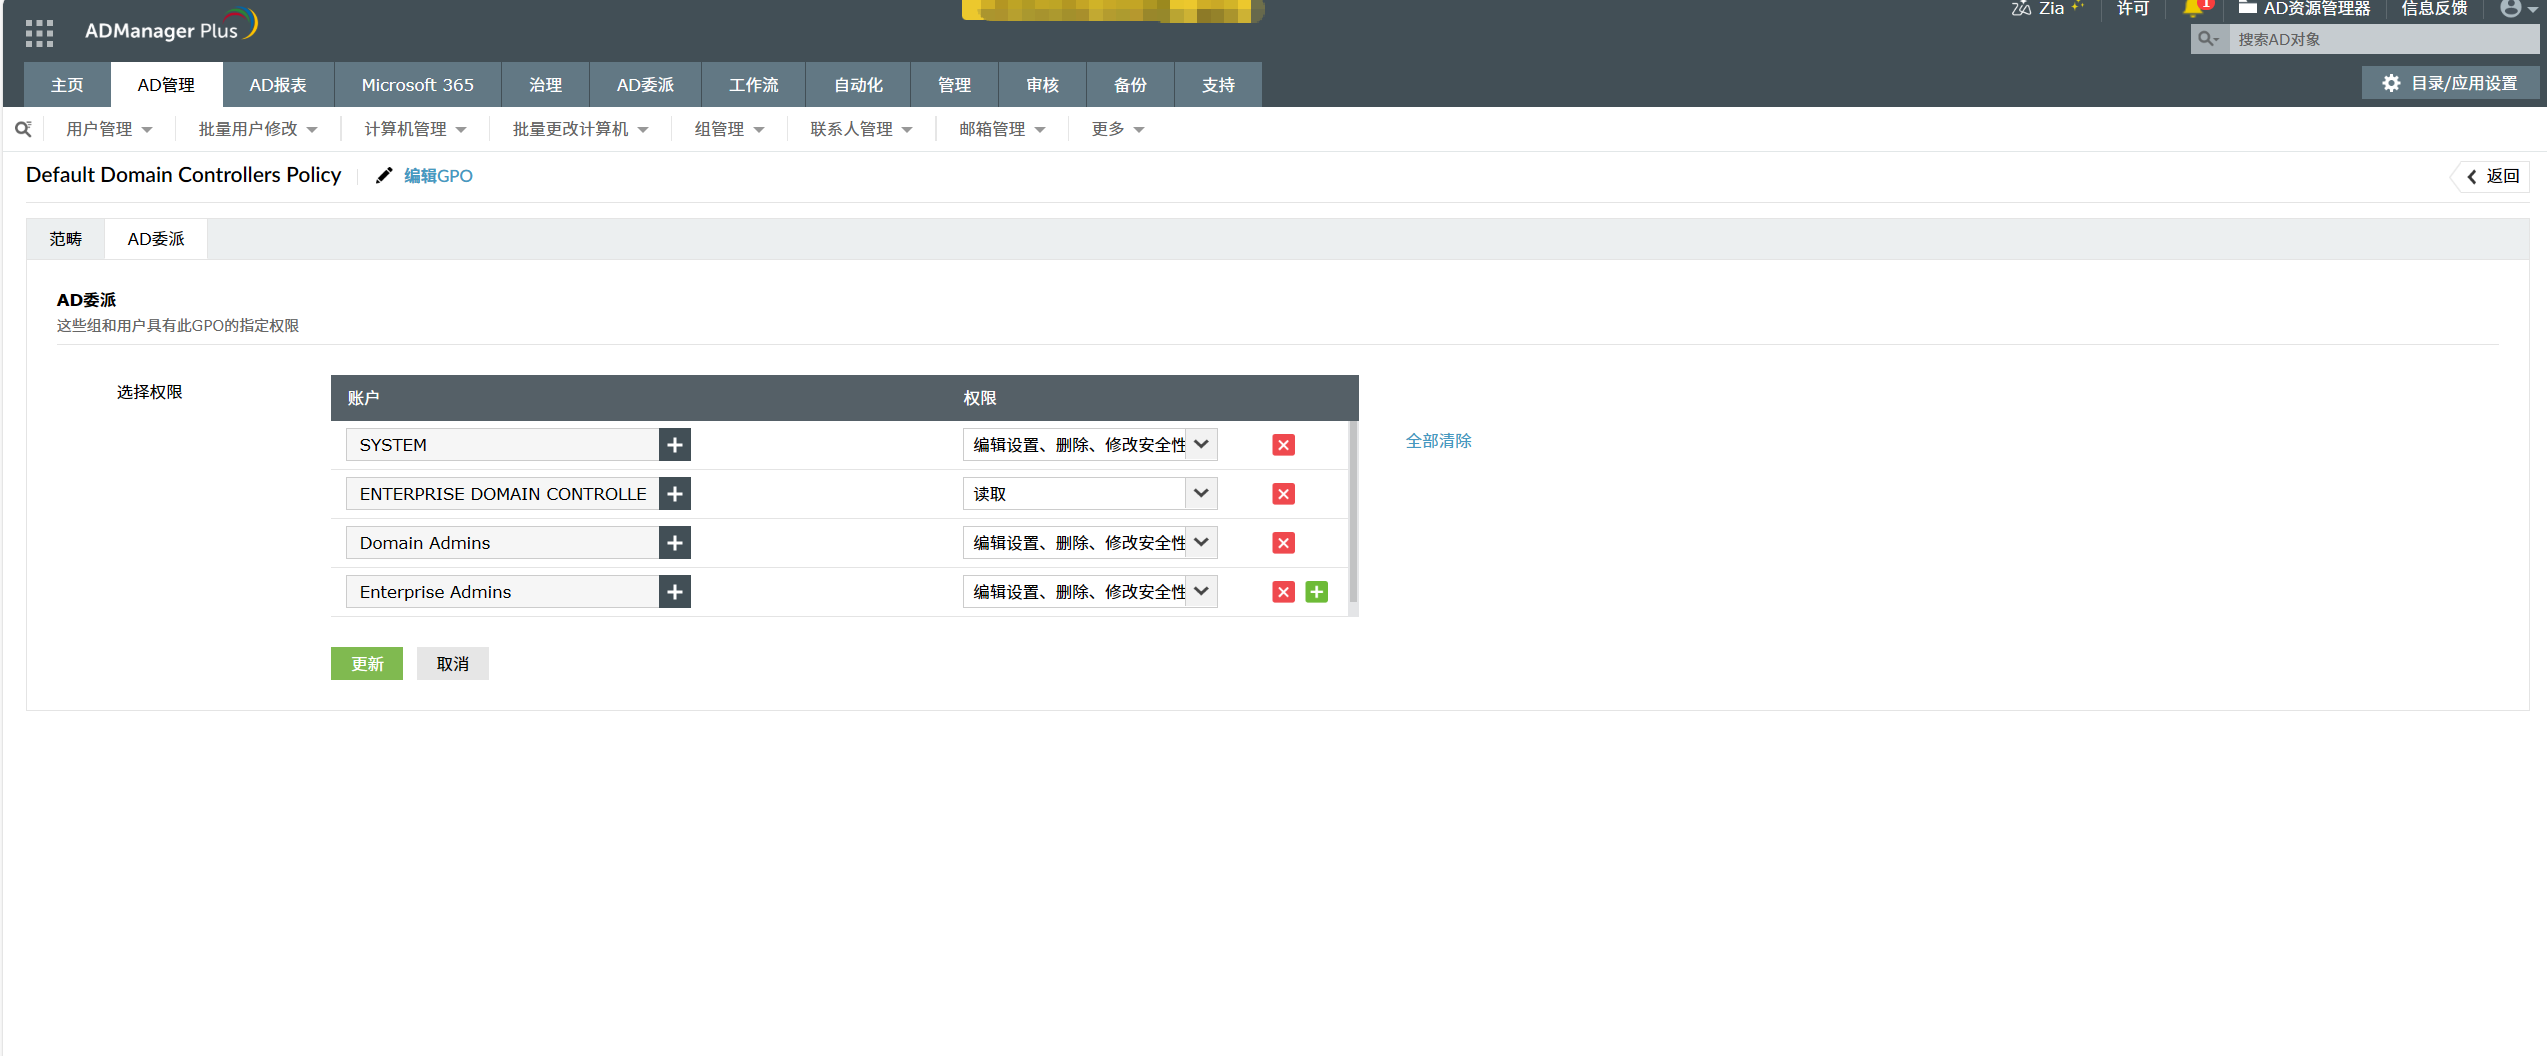
Task: Switch to the AD报表 tab
Action: click(278, 85)
